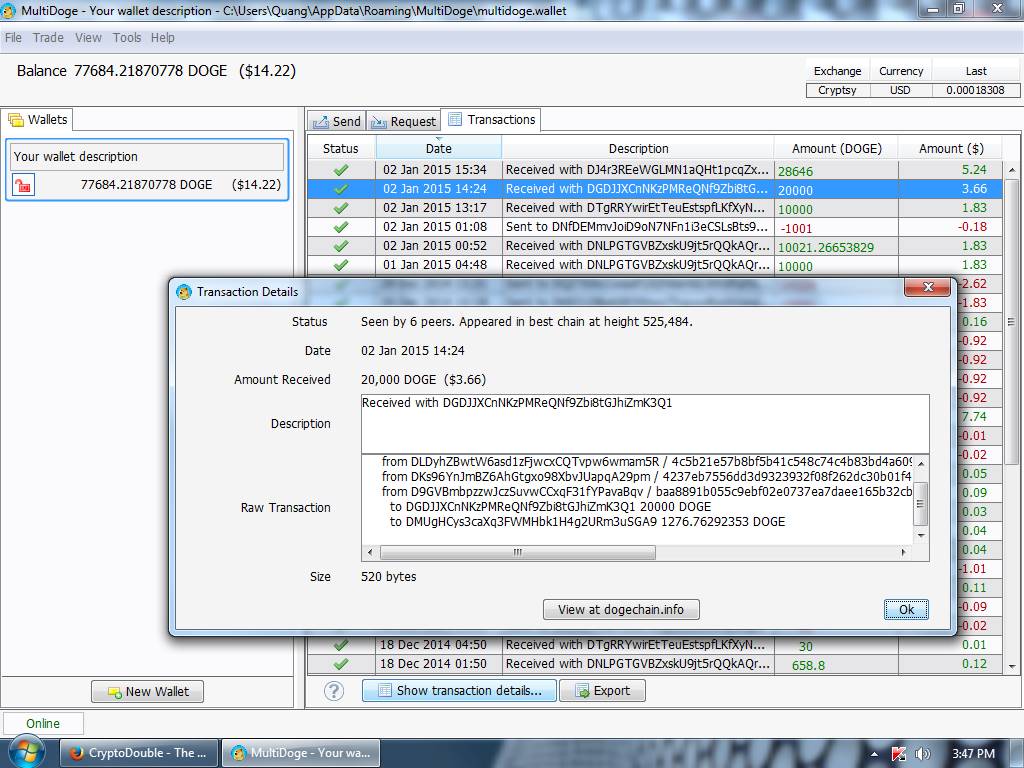Open the View menu
1024x768 pixels.
pos(88,38)
